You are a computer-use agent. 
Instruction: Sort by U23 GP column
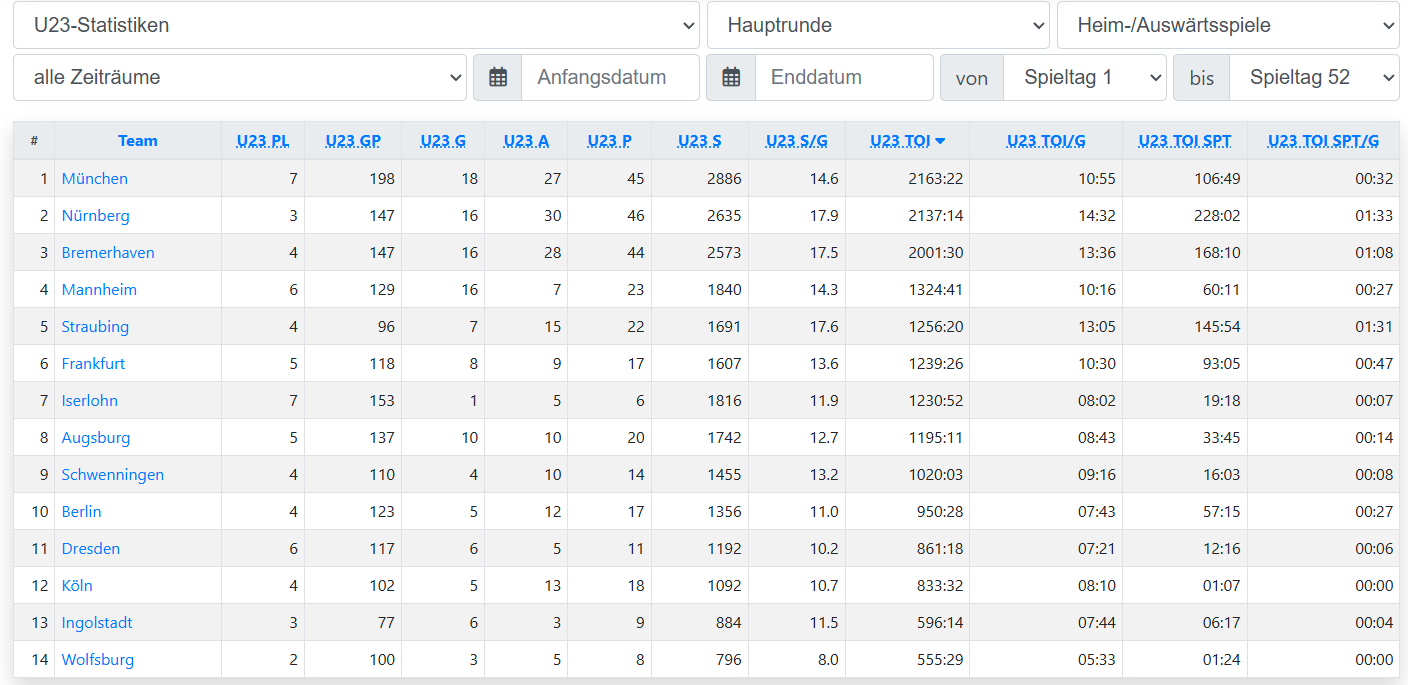point(353,141)
